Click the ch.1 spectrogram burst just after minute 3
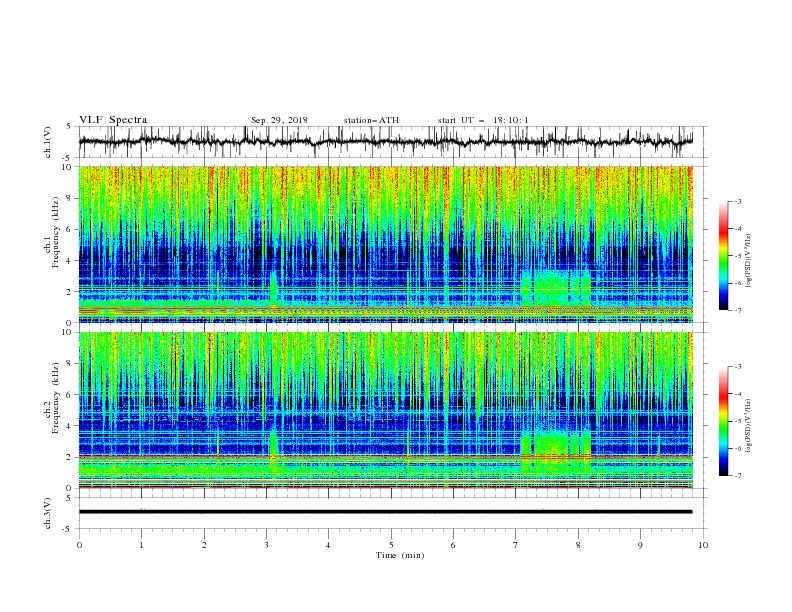 click(273, 289)
